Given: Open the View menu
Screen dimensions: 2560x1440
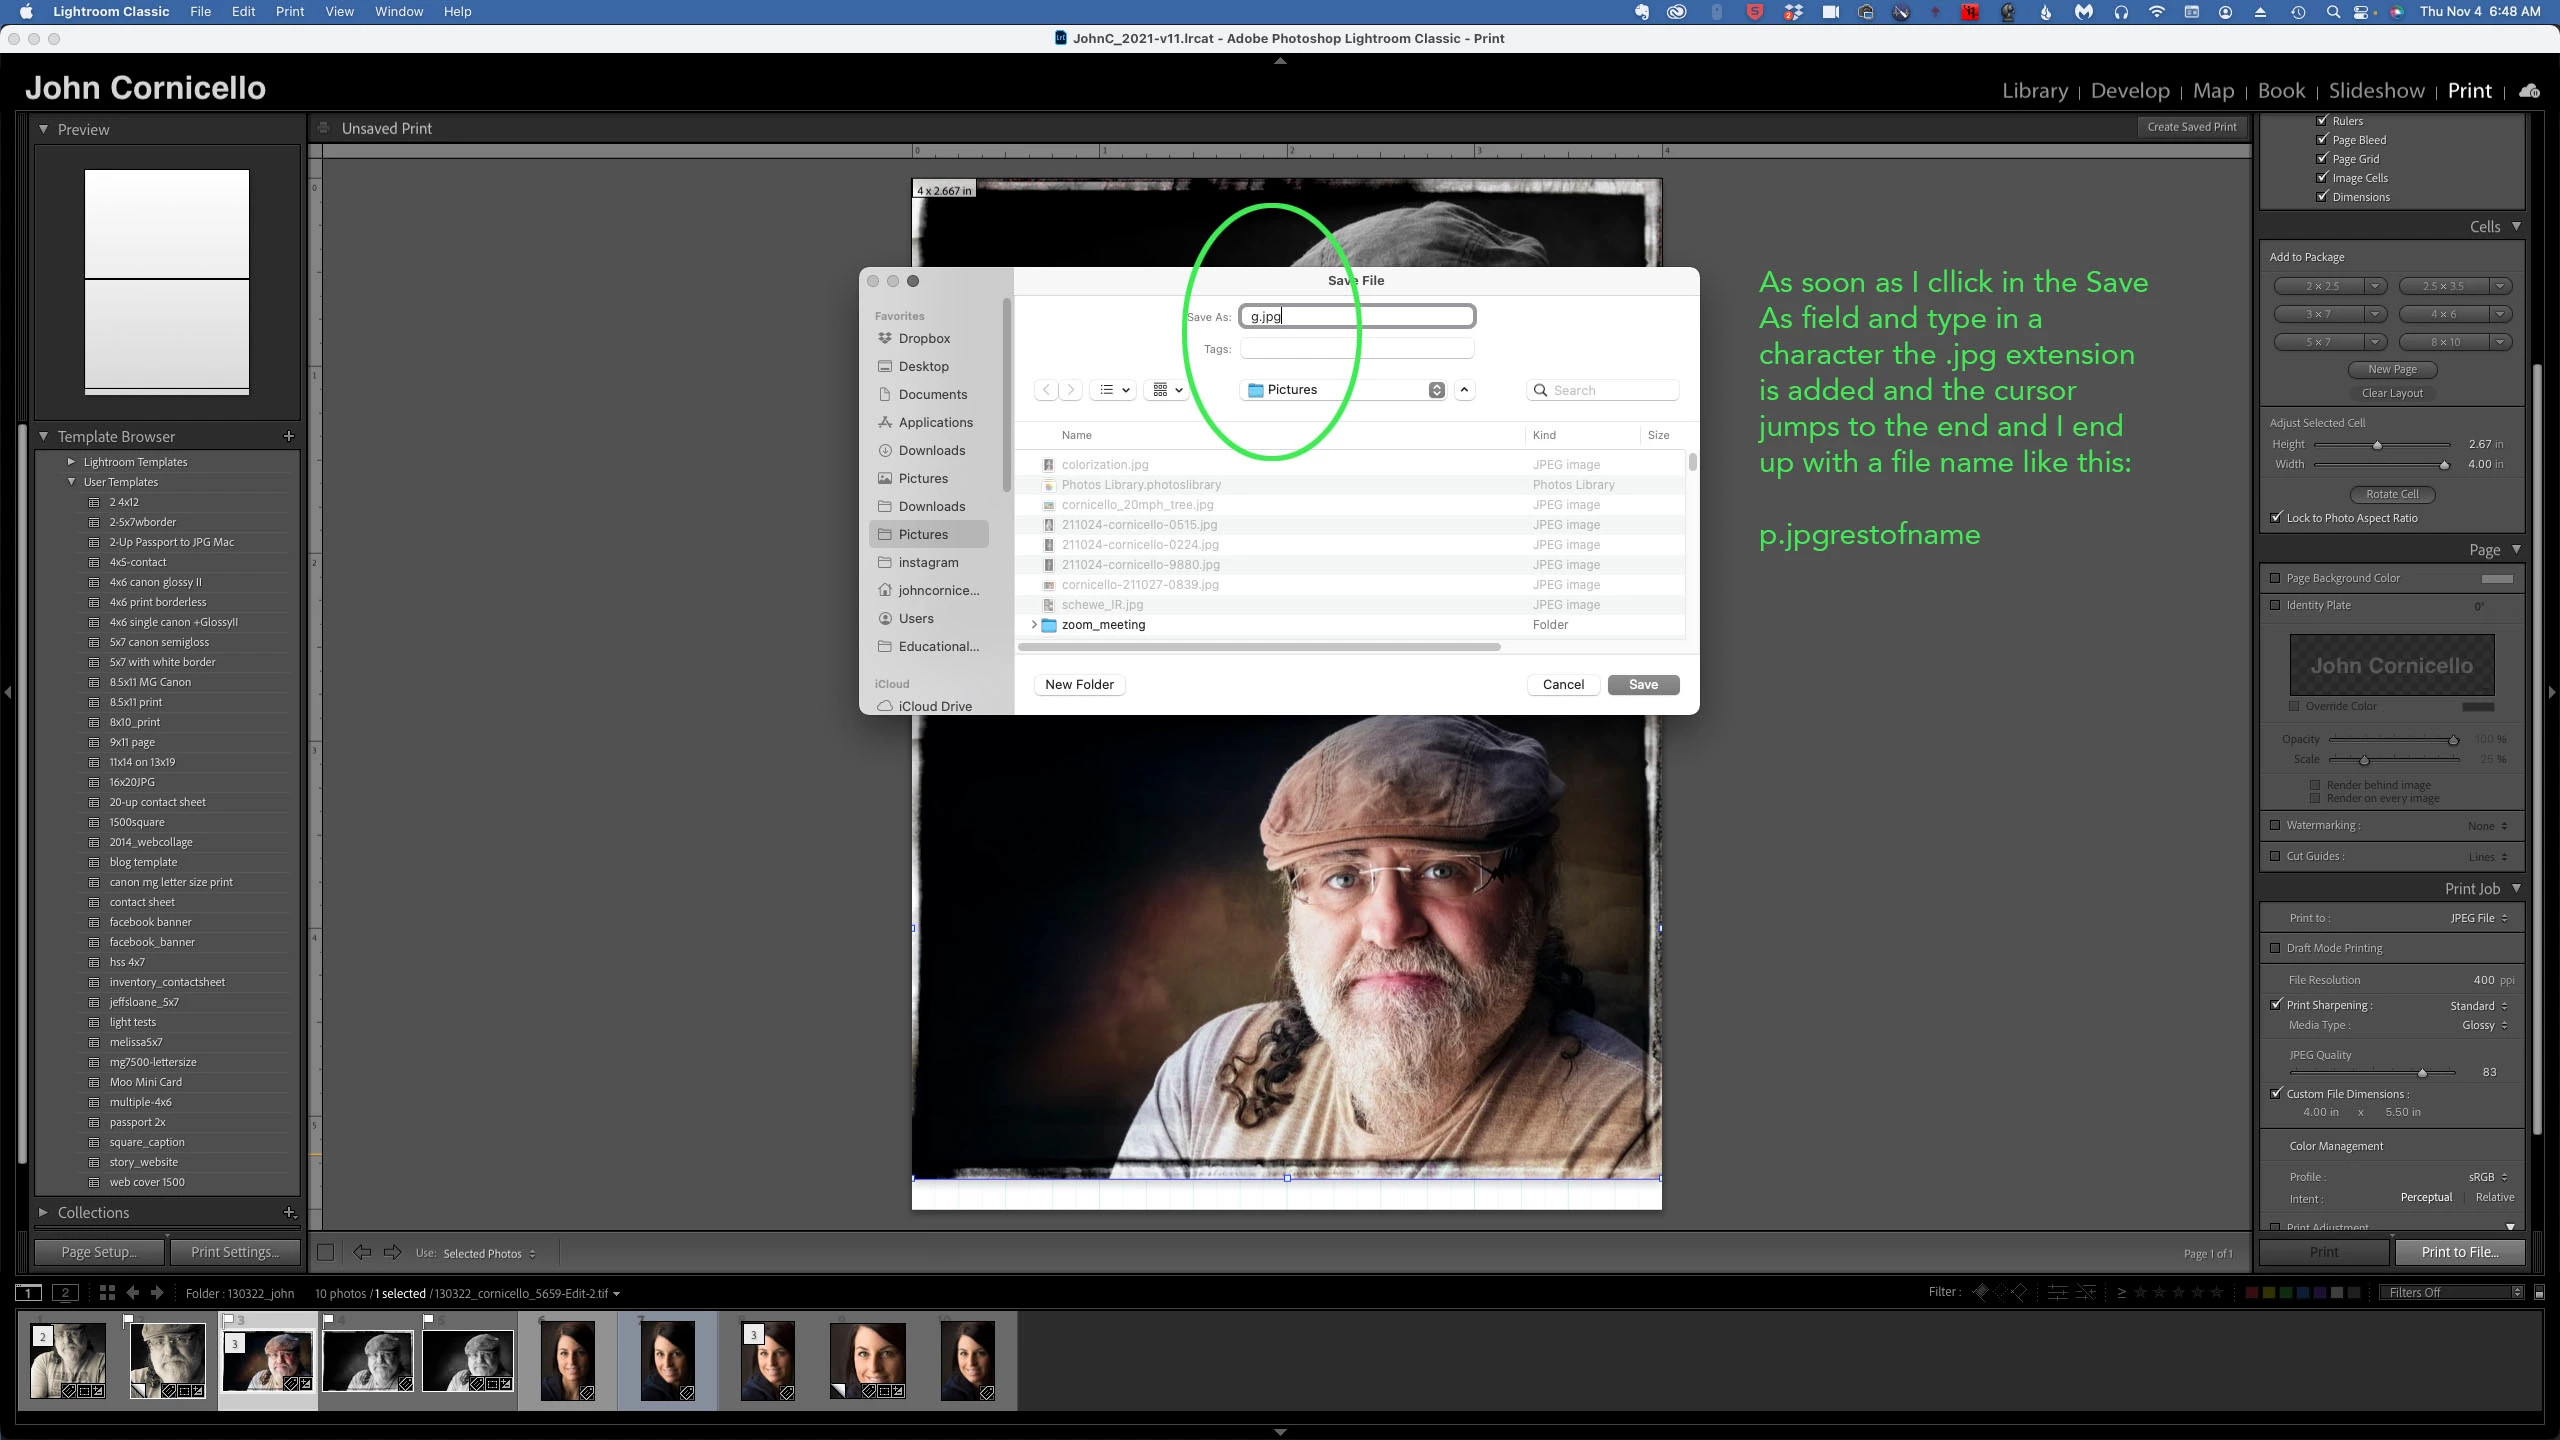Looking at the screenshot, I should (339, 12).
